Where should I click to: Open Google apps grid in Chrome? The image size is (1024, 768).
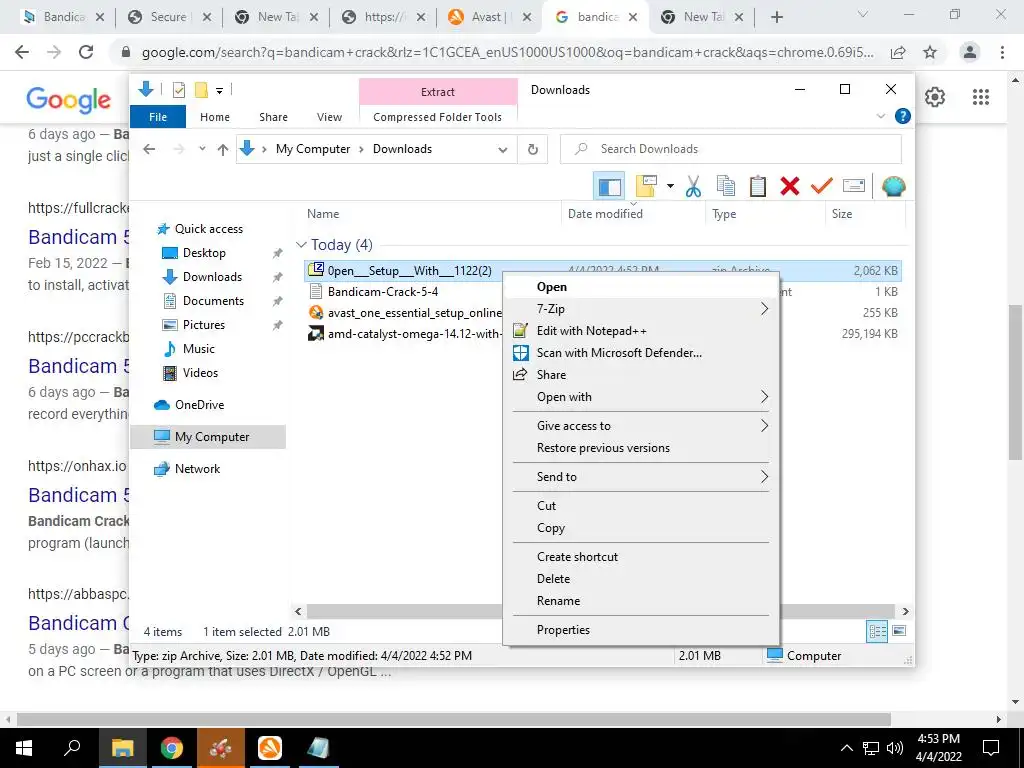980,97
